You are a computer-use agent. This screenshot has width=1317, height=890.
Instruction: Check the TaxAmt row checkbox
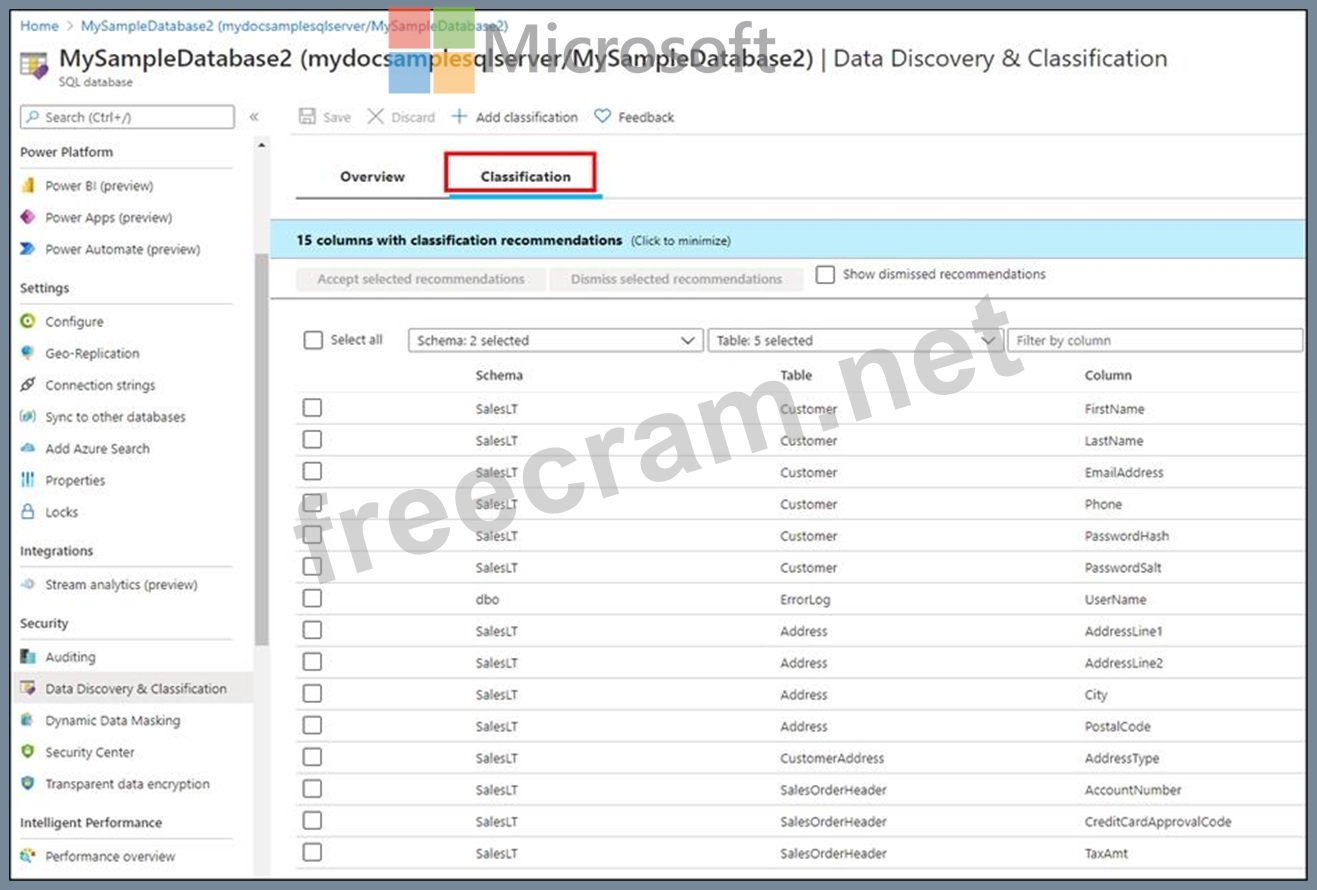coord(312,852)
